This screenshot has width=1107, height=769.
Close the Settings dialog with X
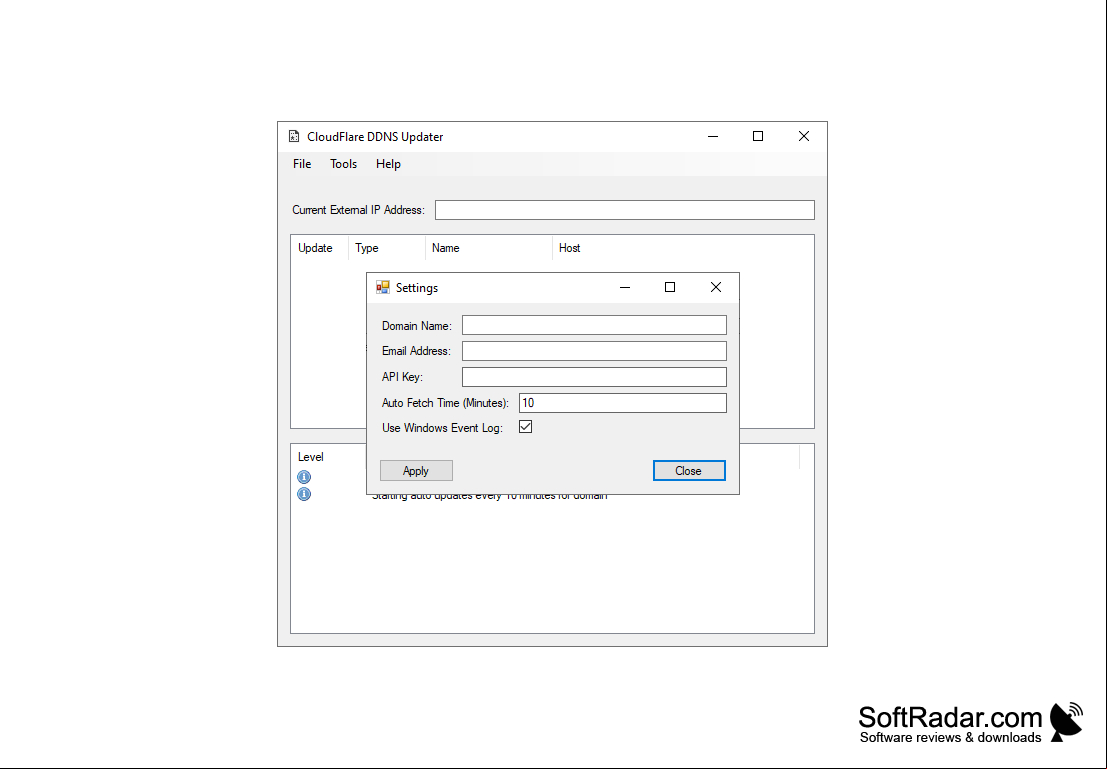(716, 287)
